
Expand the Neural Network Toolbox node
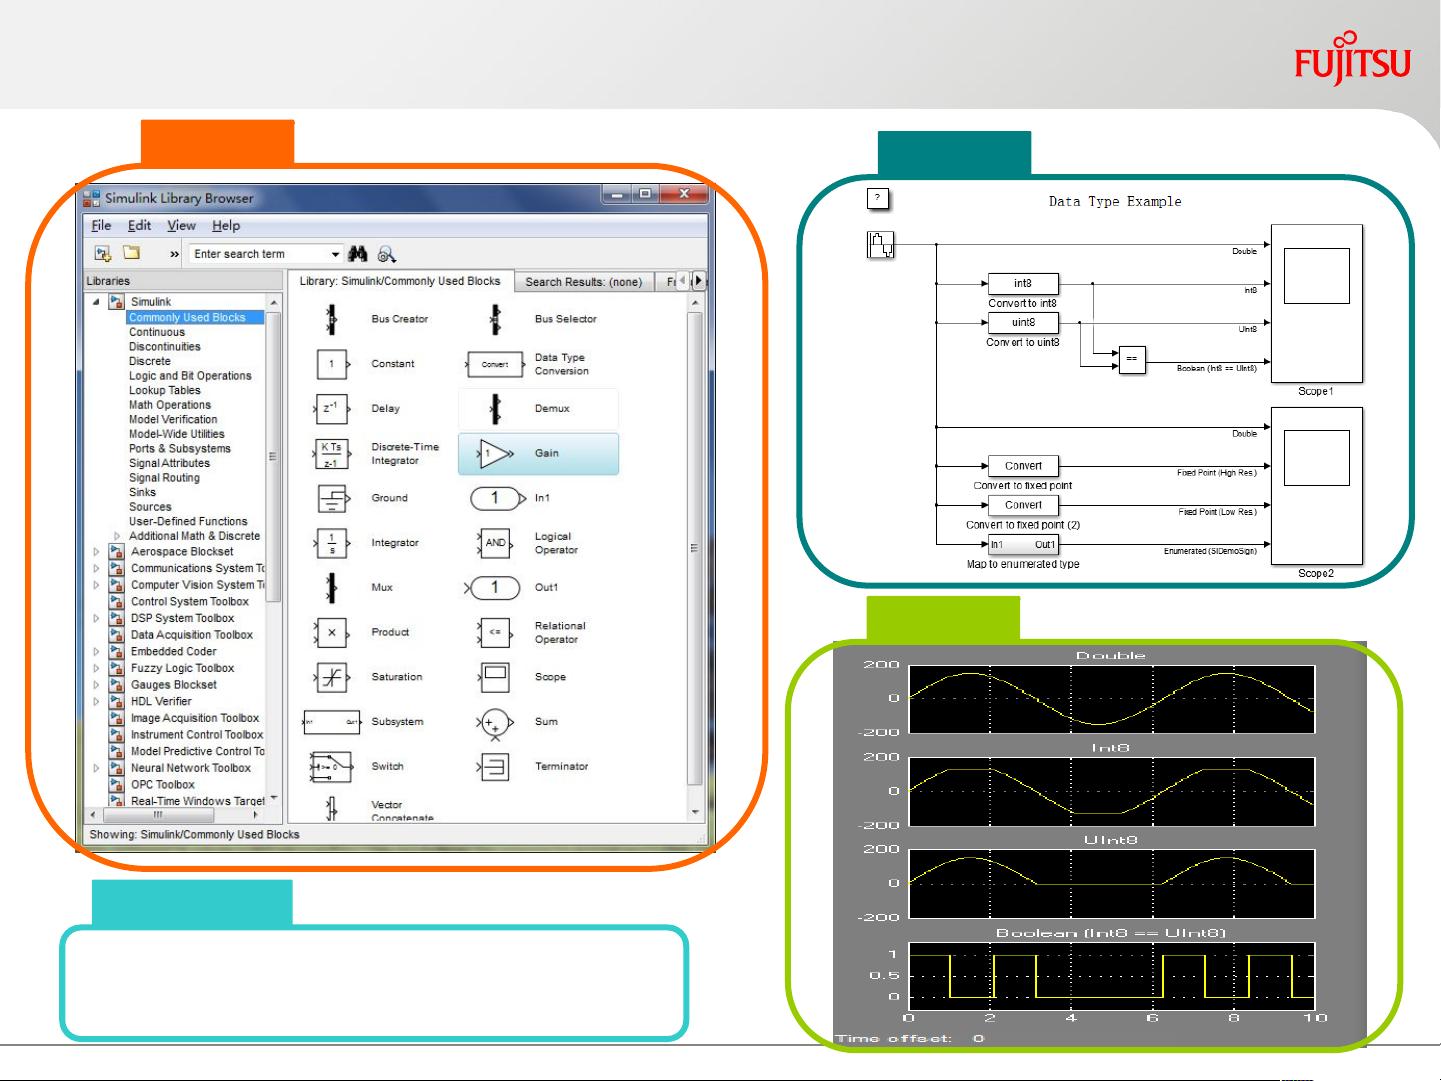97,768
